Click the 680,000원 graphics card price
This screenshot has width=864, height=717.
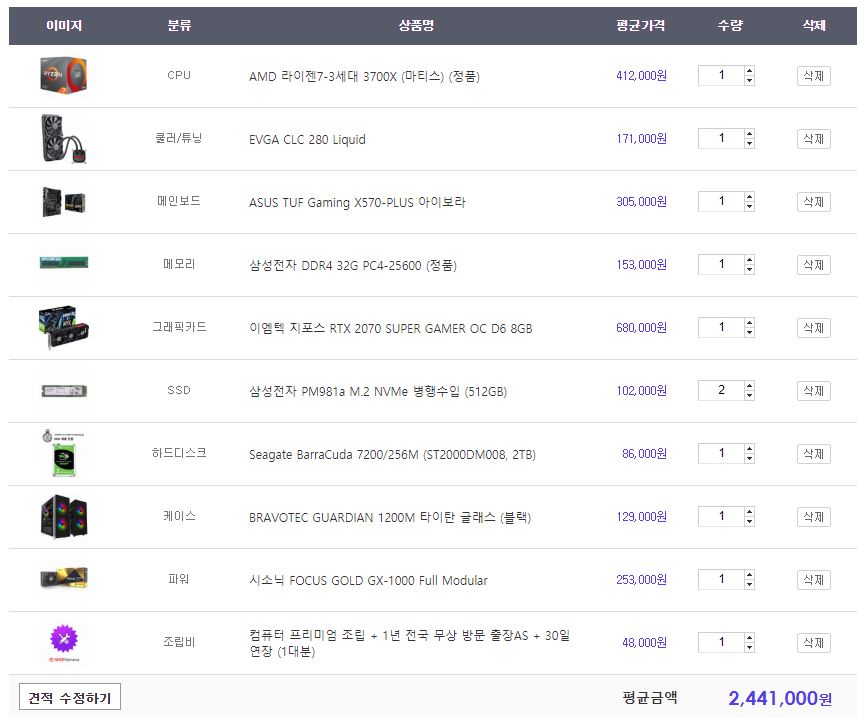(641, 327)
